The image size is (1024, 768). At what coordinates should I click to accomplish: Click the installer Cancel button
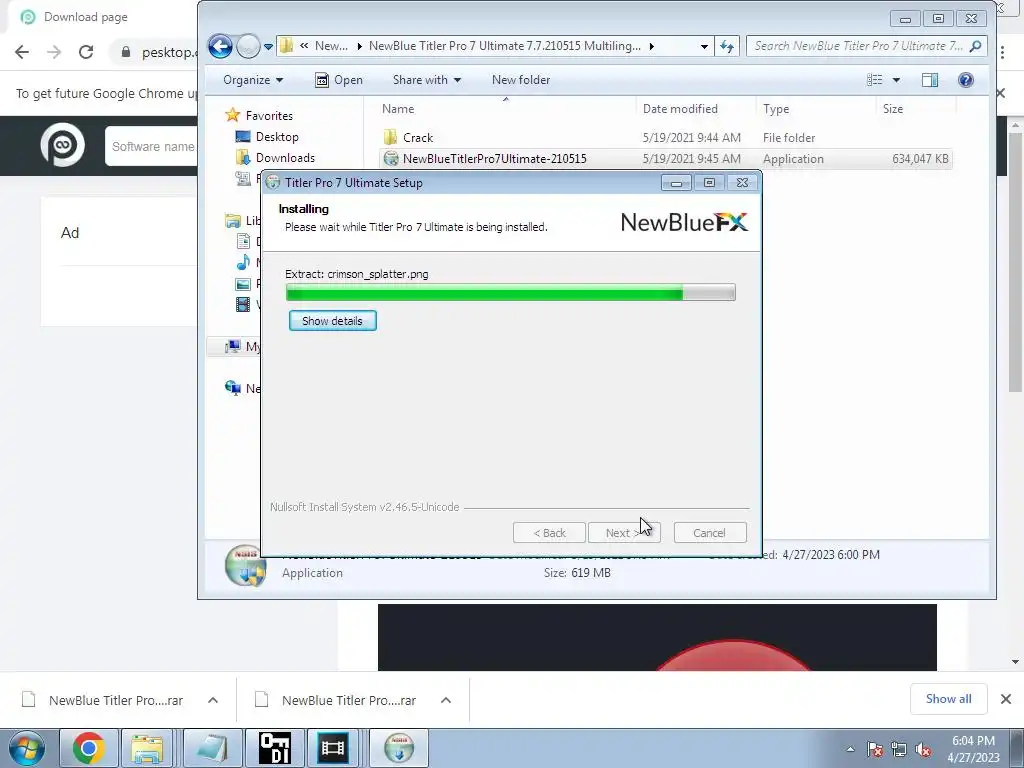pyautogui.click(x=709, y=533)
